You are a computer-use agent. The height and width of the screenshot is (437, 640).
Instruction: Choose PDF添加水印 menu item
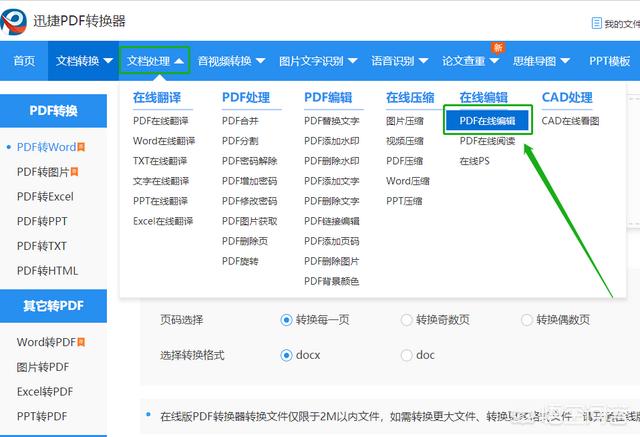331,141
